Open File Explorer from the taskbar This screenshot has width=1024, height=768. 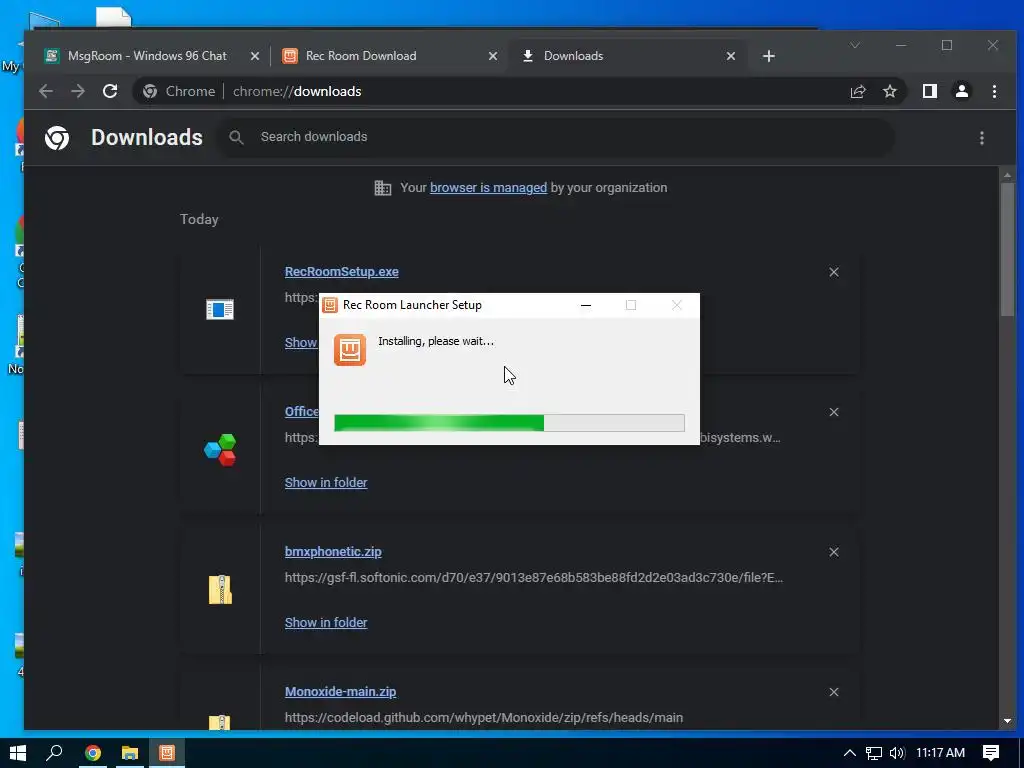click(129, 753)
